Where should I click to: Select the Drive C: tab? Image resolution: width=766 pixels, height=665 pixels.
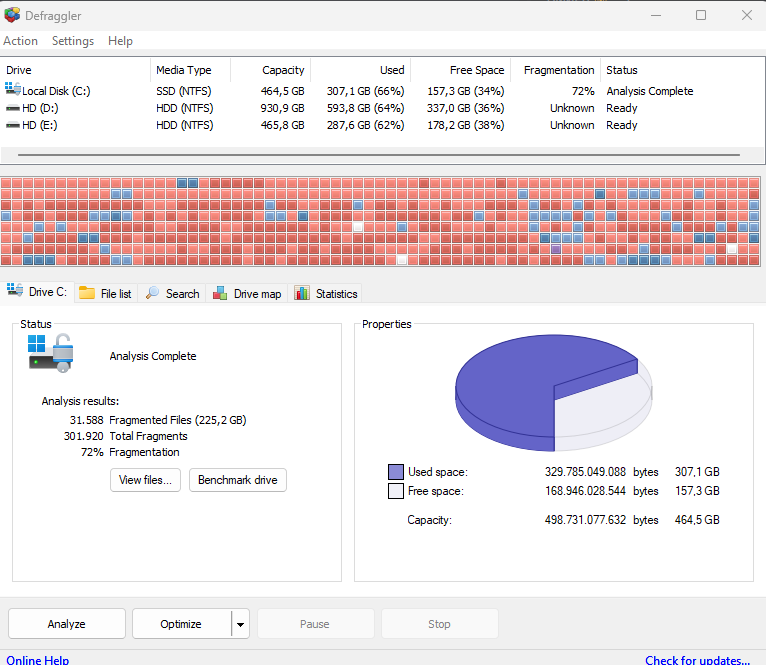point(37,292)
